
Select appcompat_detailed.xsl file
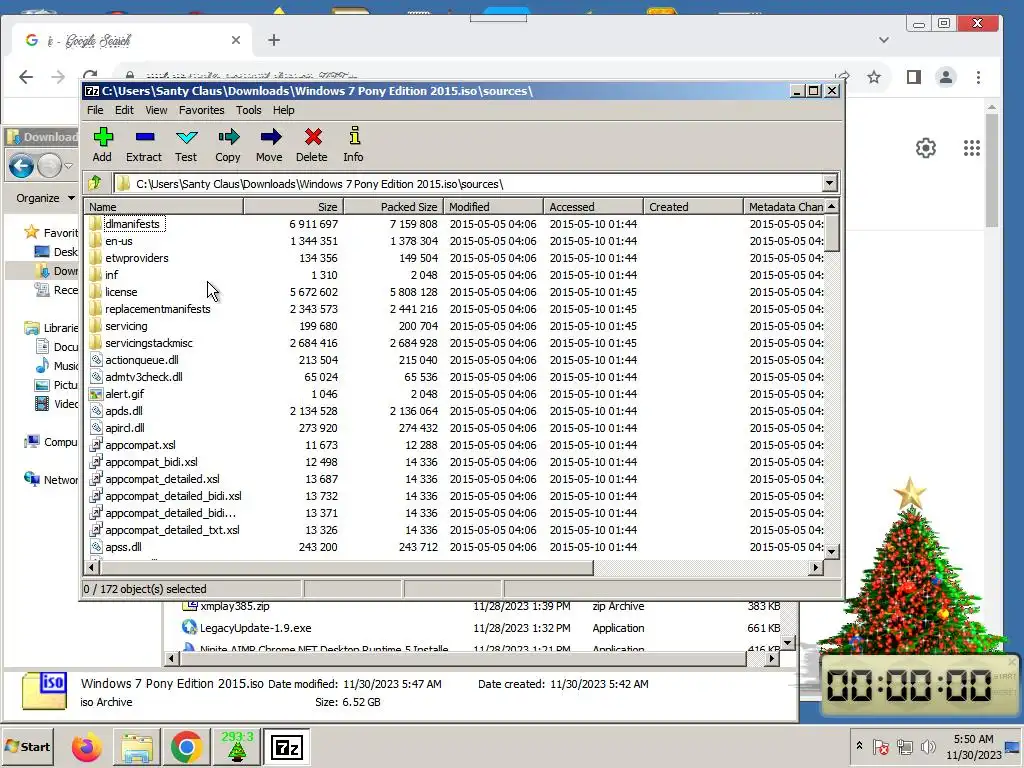tap(163, 479)
